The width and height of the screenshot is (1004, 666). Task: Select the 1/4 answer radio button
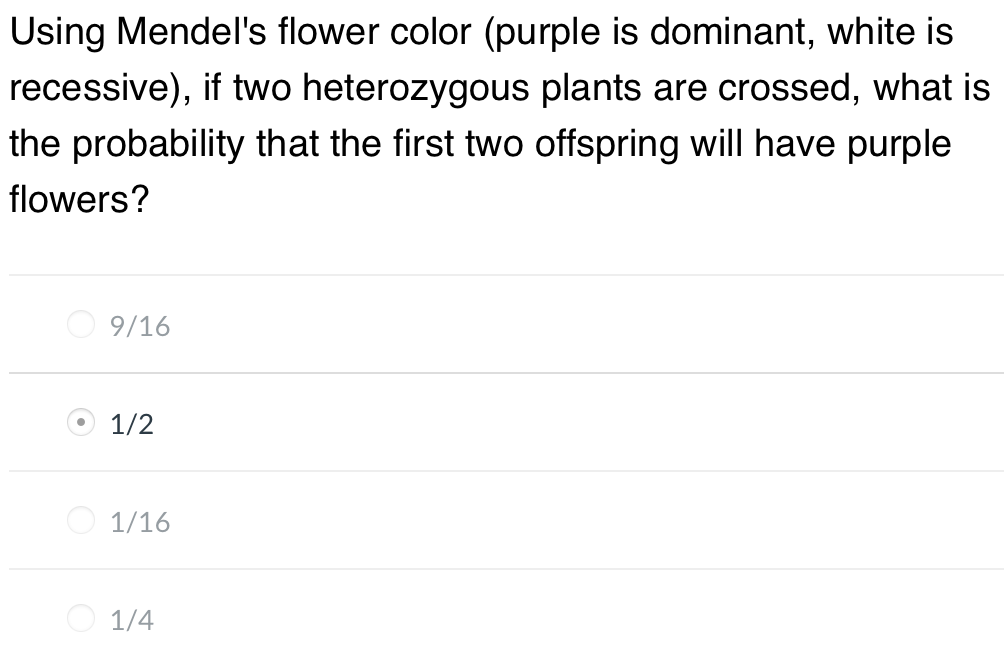(81, 617)
